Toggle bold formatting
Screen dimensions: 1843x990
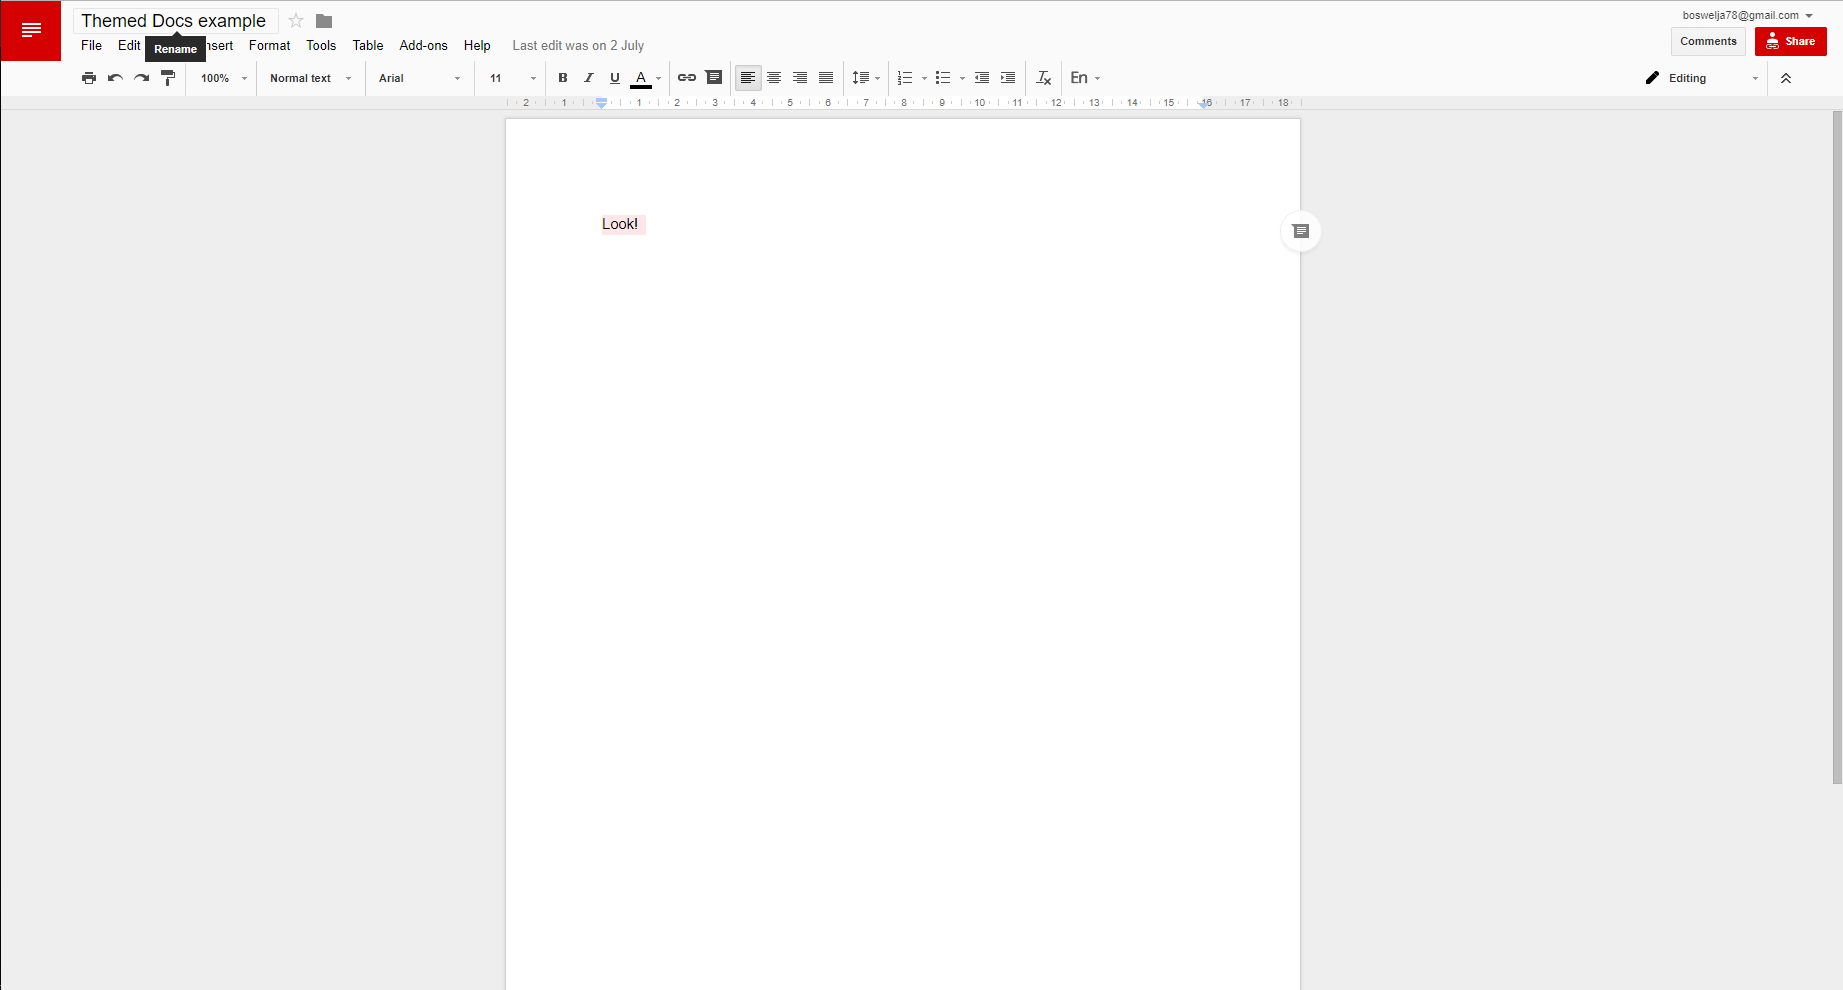563,78
